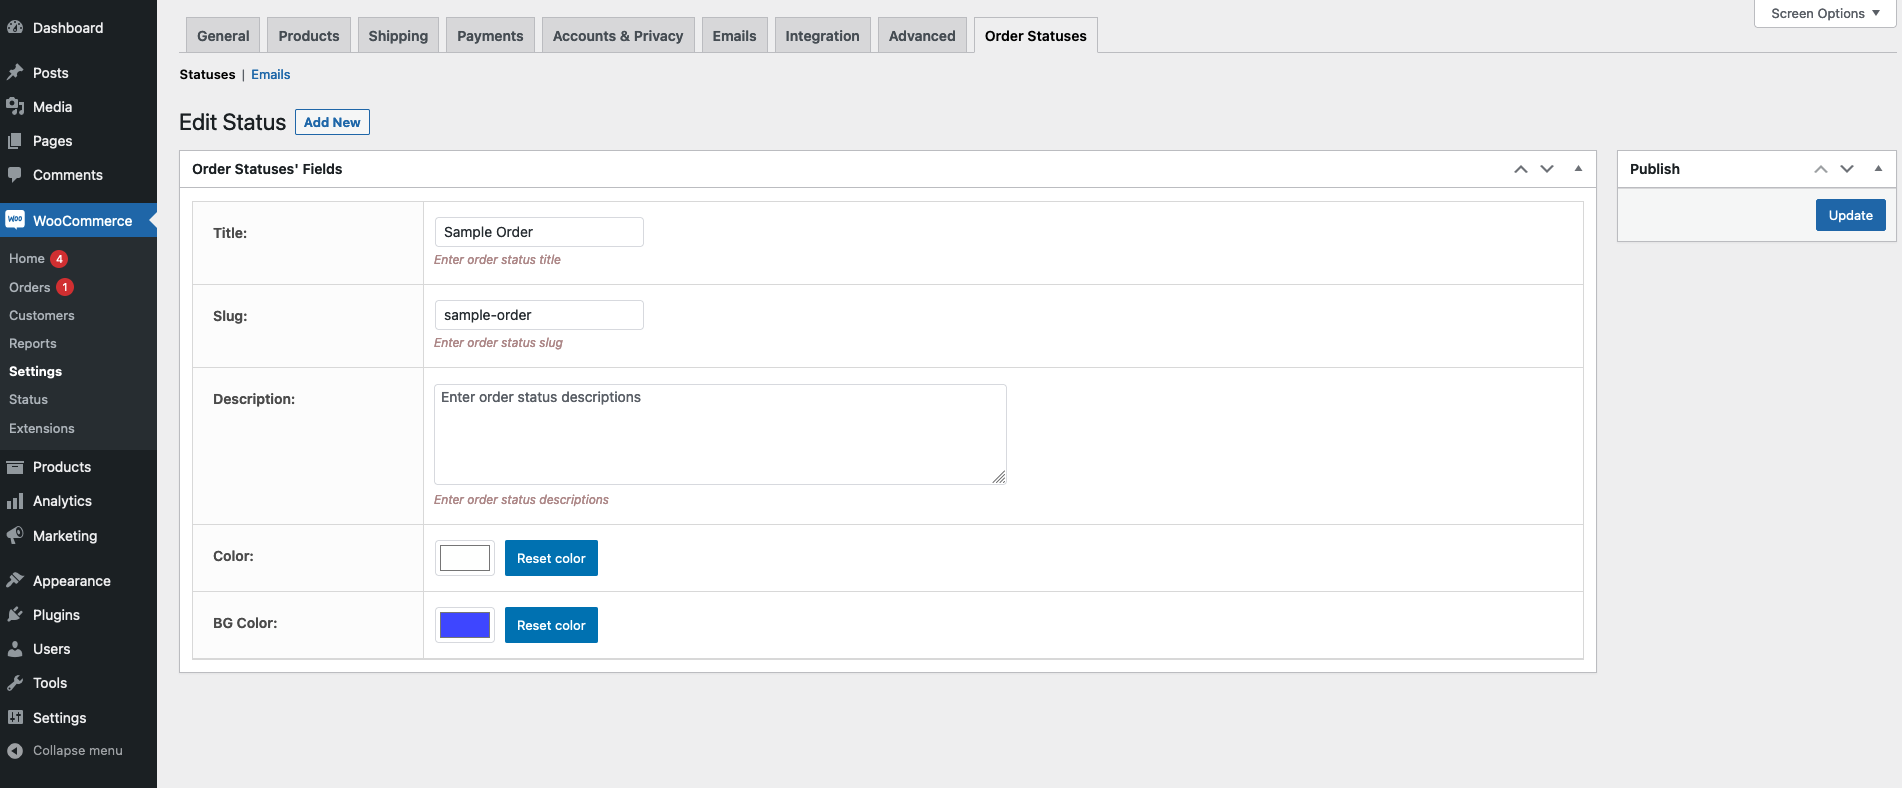
Task: Open the Appearance menu label
Action: point(72,580)
